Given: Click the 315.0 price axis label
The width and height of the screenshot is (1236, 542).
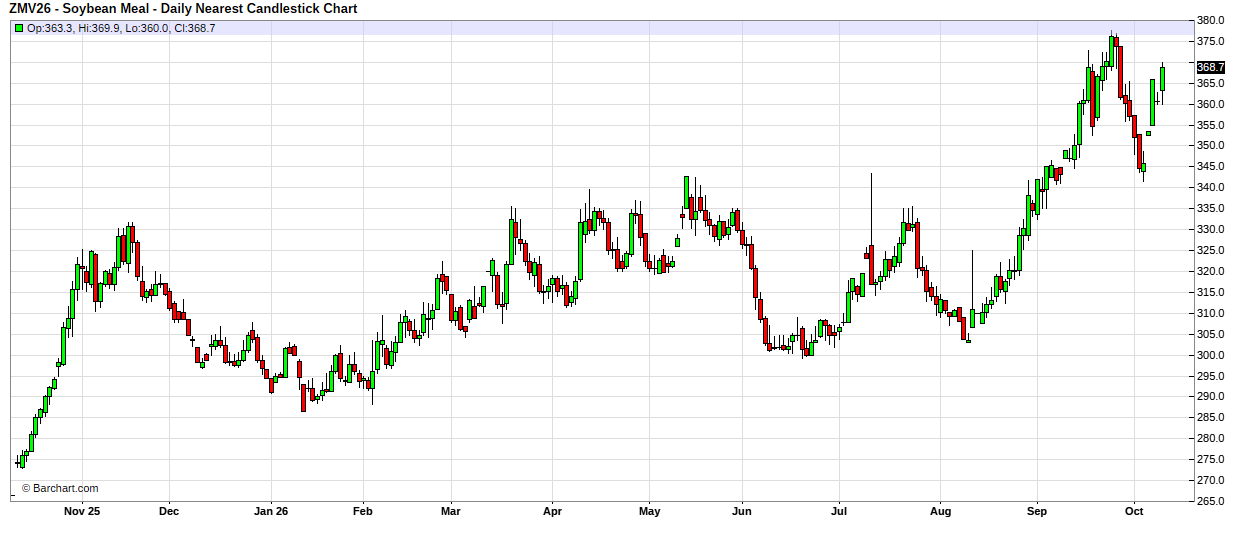Looking at the screenshot, I should (x=1211, y=292).
